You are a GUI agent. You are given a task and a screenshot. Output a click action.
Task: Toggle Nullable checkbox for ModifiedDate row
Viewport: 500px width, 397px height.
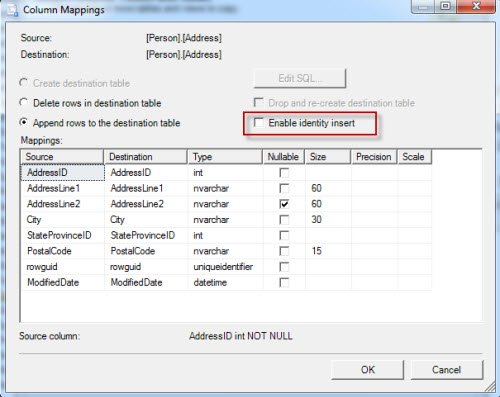(284, 282)
